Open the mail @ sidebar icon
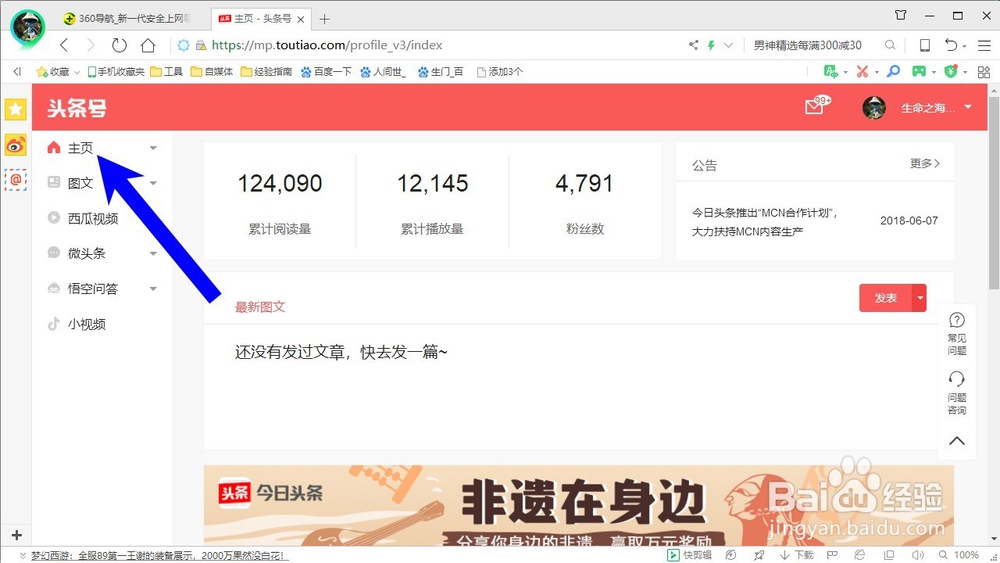This screenshot has width=1000, height=563. [x=15, y=180]
